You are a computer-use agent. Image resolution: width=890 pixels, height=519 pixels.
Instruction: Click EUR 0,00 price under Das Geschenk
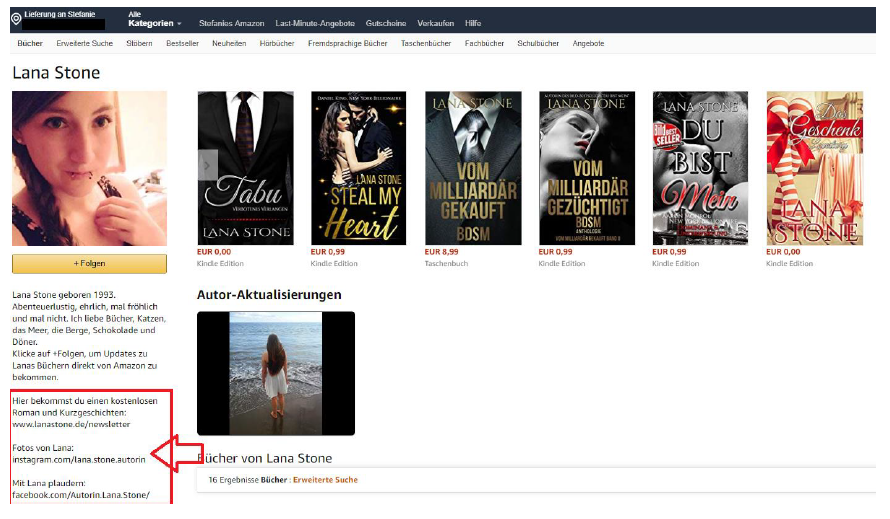783,252
